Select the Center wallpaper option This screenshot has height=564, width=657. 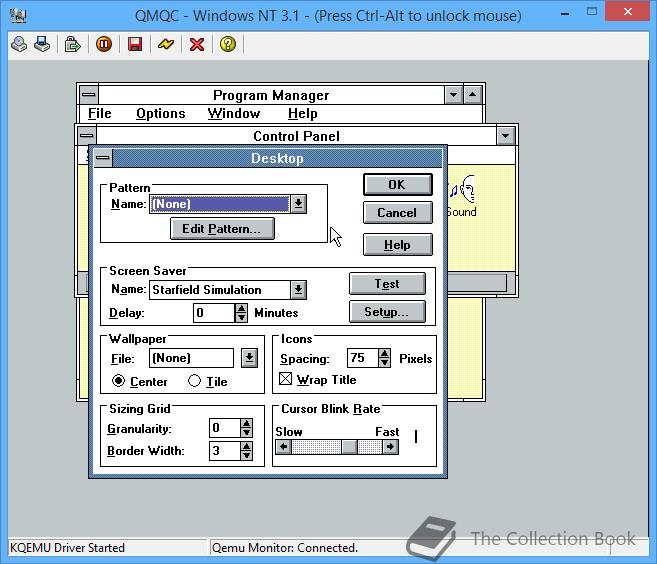tap(140, 381)
